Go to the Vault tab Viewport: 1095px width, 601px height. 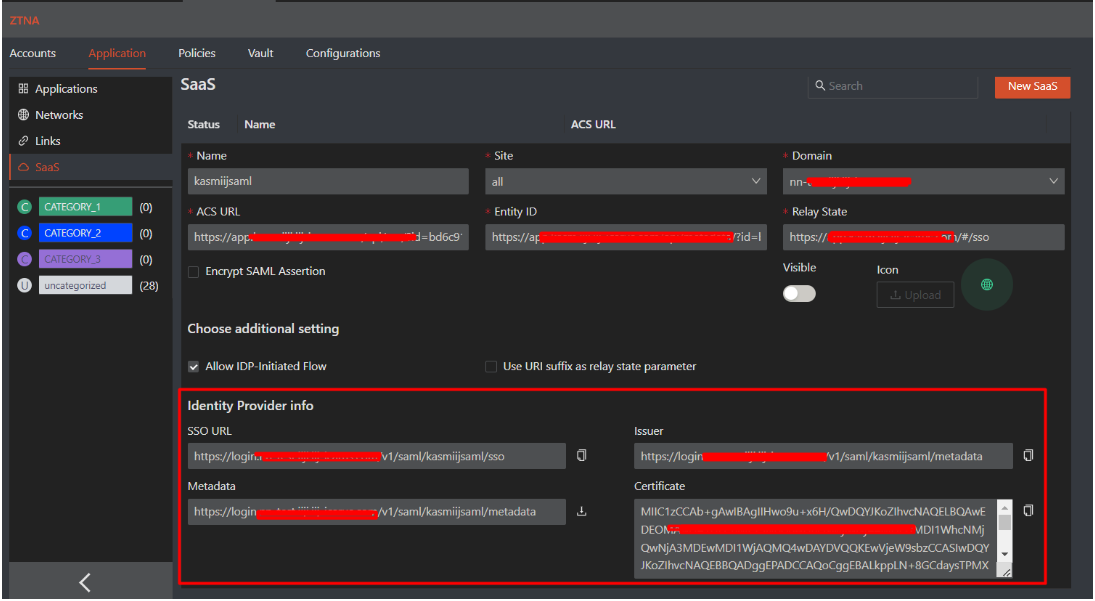pos(260,53)
